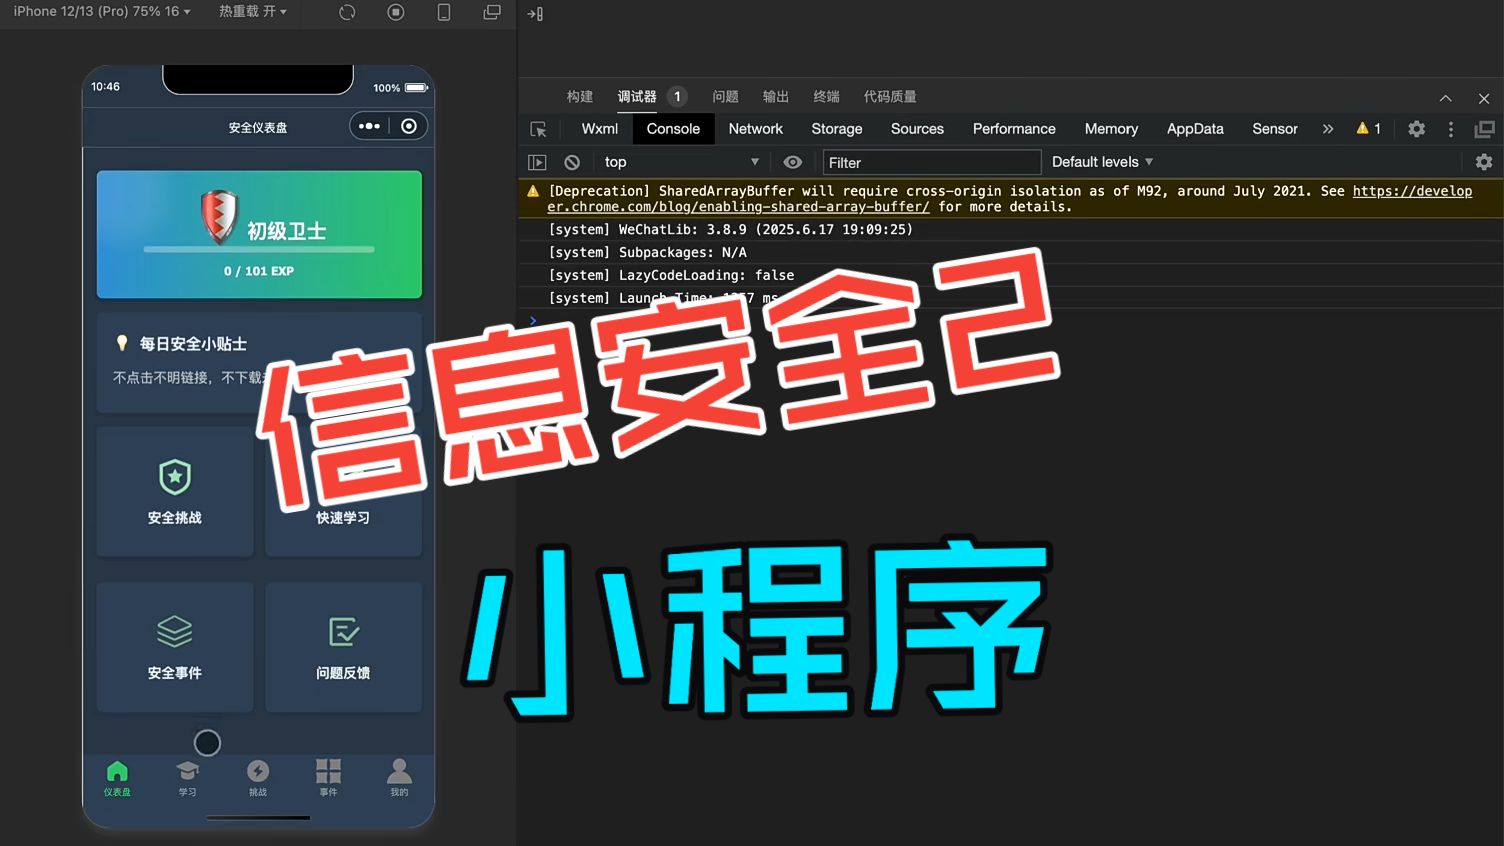The image size is (1504, 846).
Task: Open the 每日安全小贴士 tip card
Action: click(259, 363)
